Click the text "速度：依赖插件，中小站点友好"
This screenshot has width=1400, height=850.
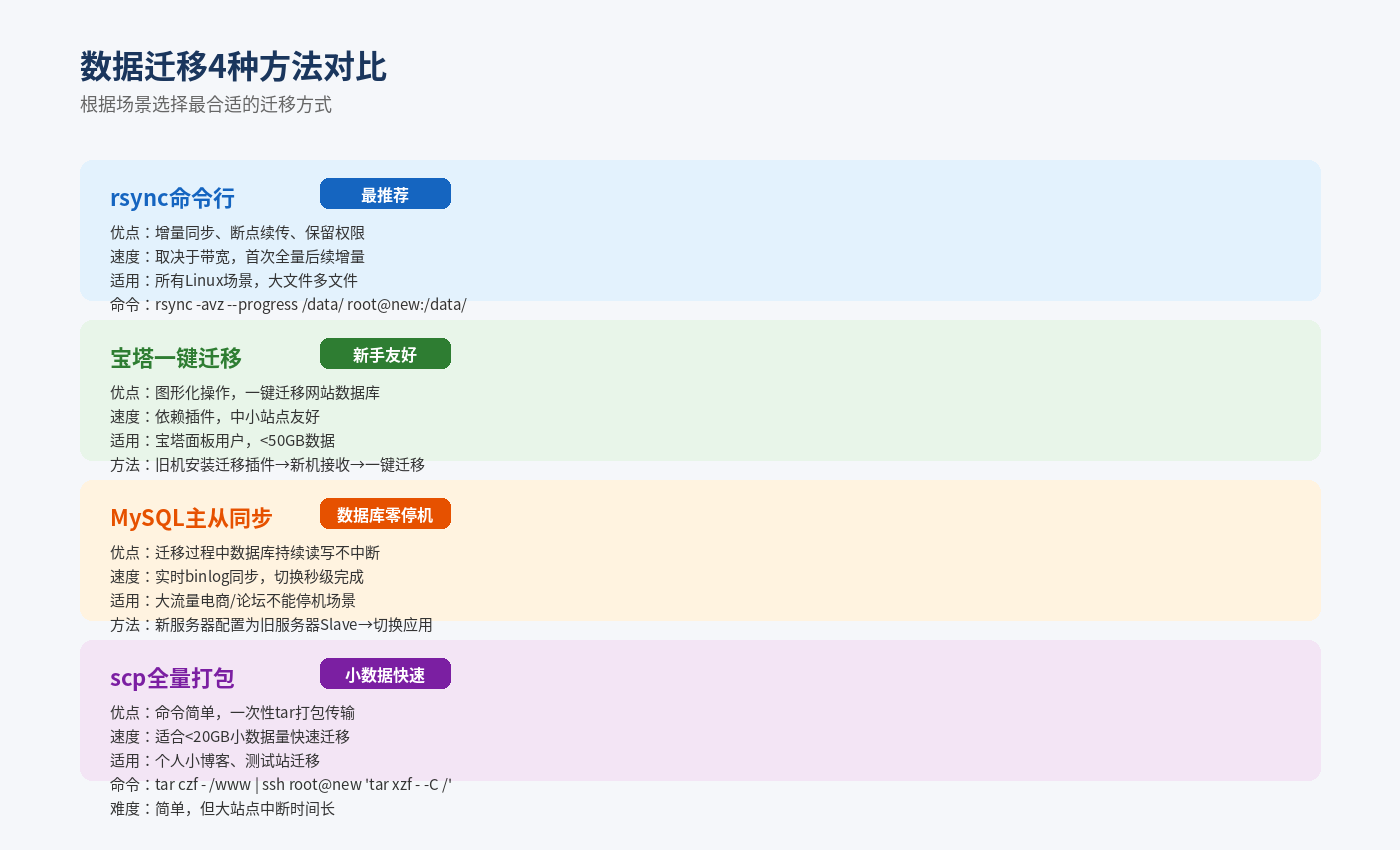215,417
